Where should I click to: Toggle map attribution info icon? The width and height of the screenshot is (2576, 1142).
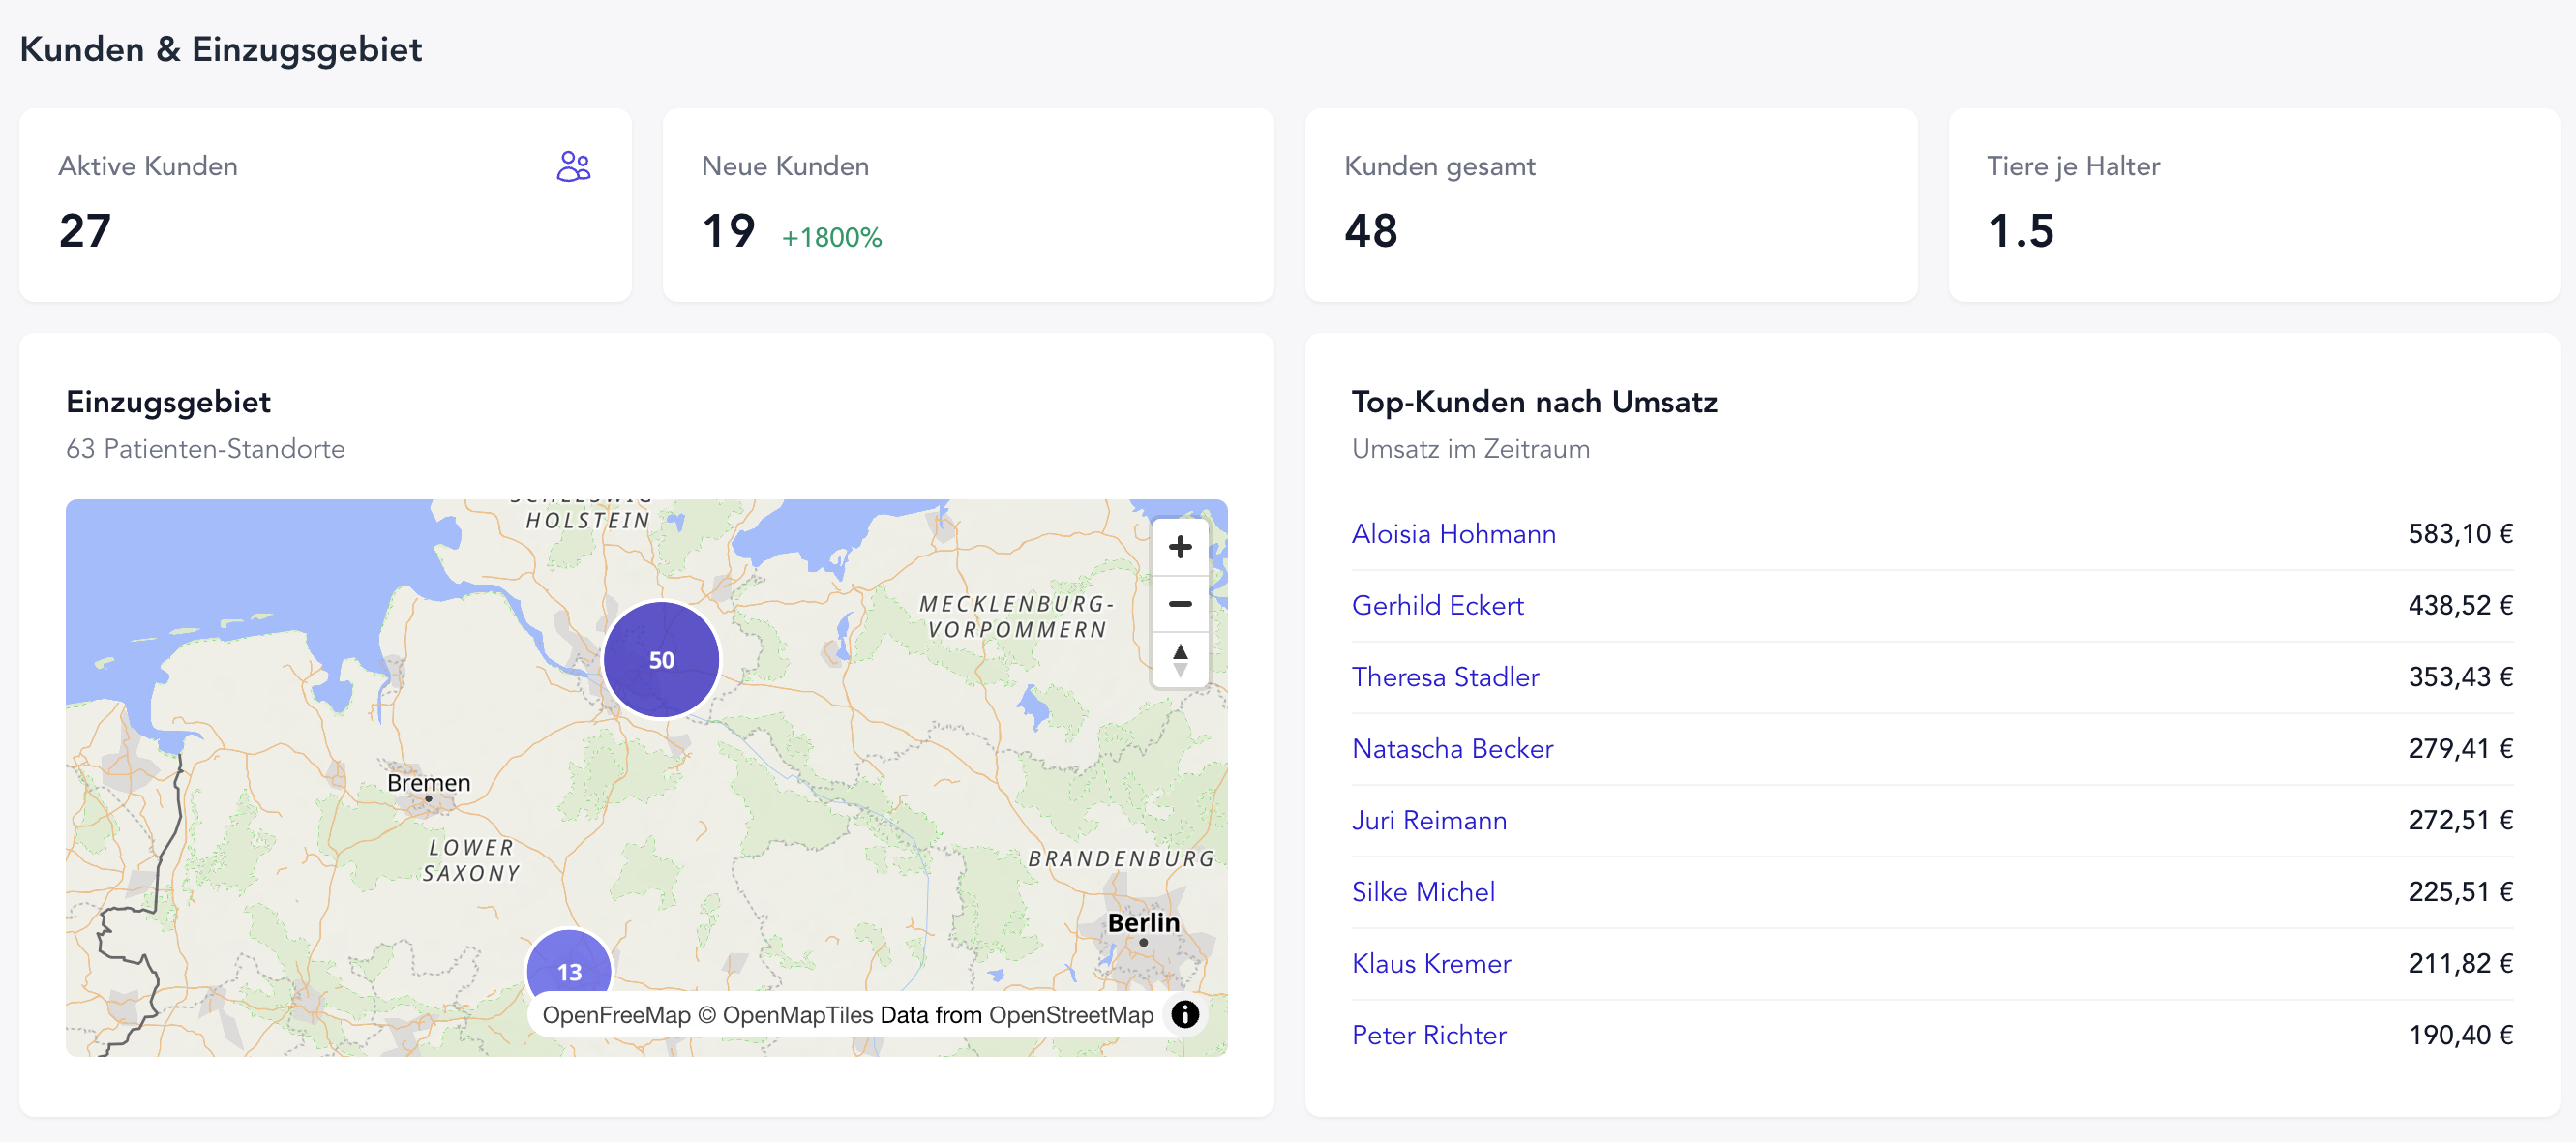1185,1014
